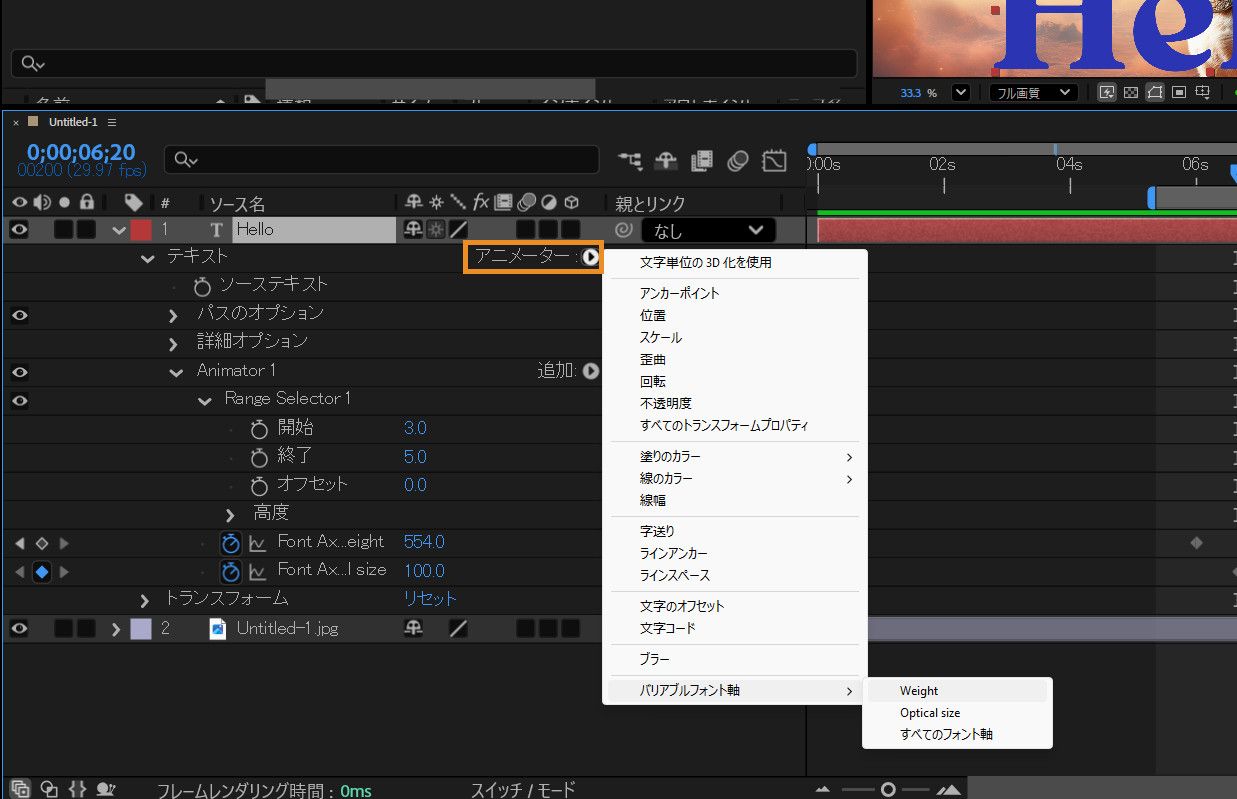Click inside the timeline search field

click(380, 160)
